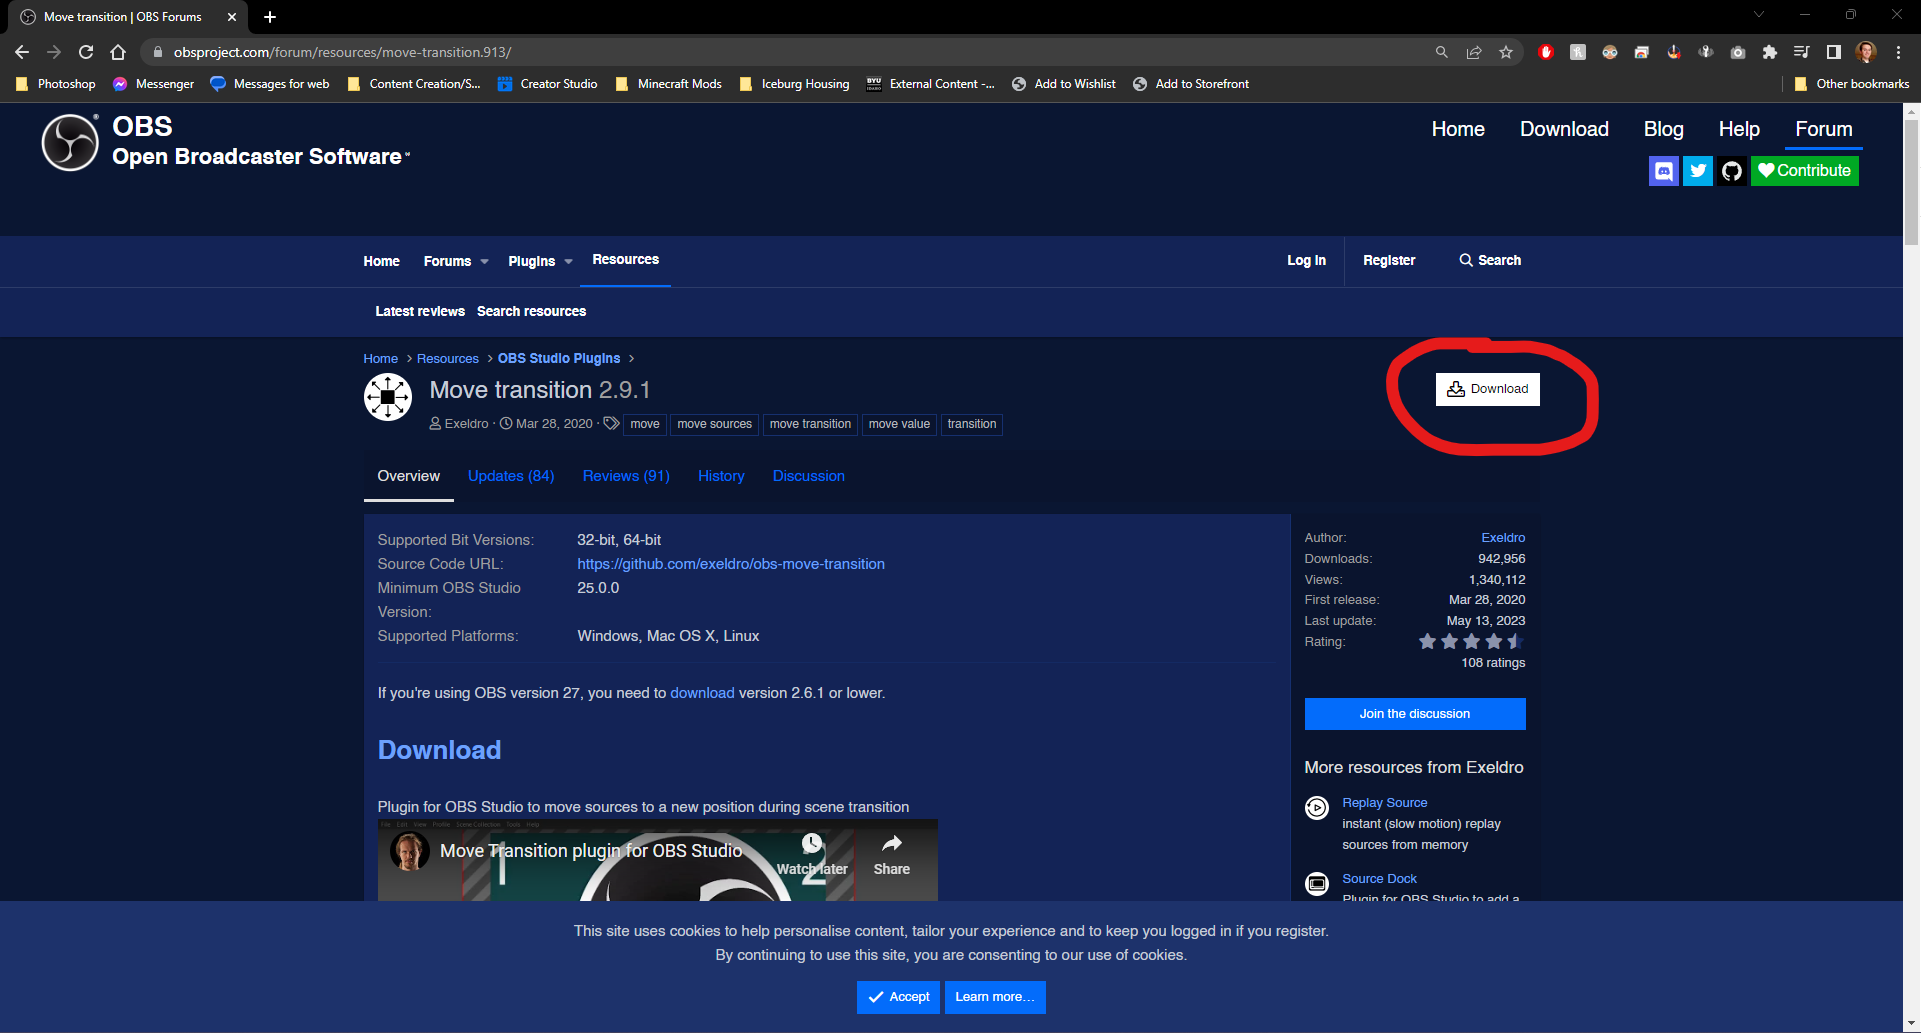Click Join the discussion button
Viewport: 1921px width, 1033px height.
click(x=1415, y=714)
